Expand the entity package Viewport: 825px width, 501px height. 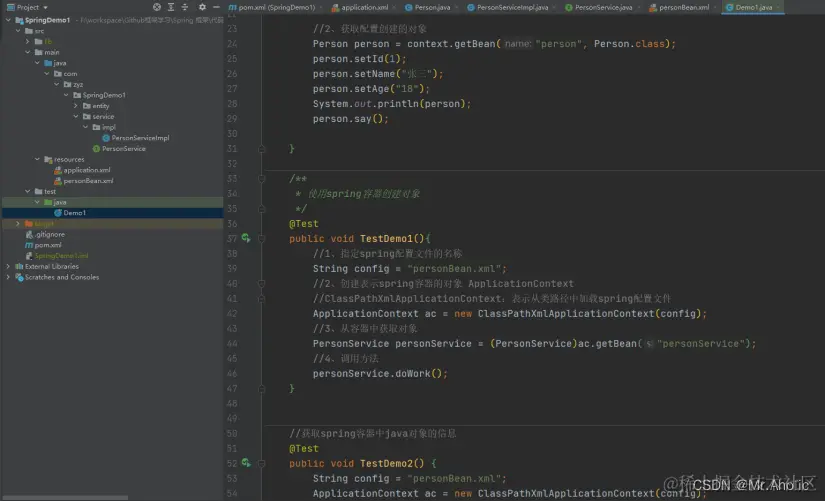76,106
